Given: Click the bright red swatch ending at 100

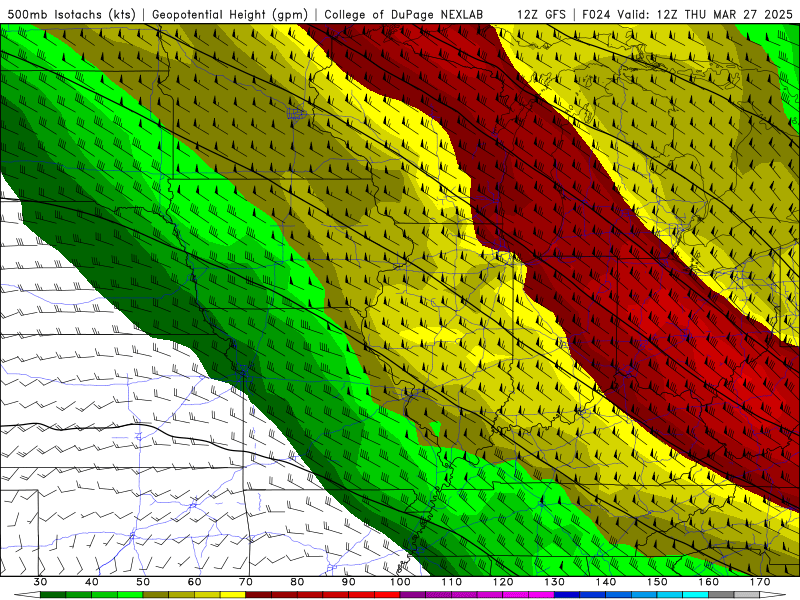Looking at the screenshot, I should [387, 595].
